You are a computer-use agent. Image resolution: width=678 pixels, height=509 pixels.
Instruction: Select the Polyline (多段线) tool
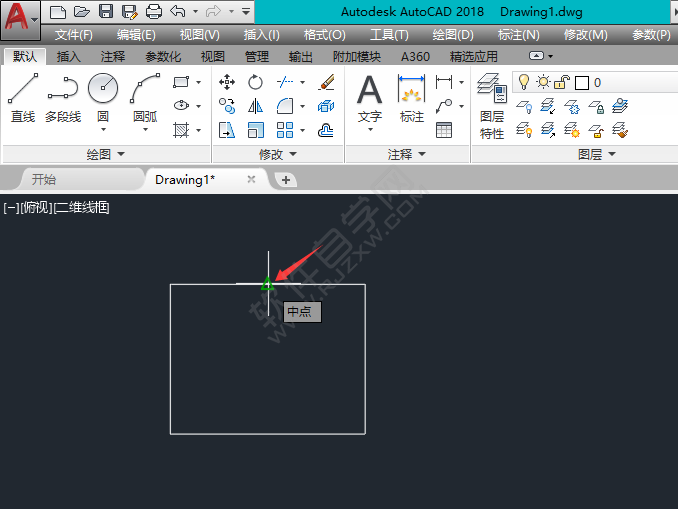pyautogui.click(x=63, y=98)
